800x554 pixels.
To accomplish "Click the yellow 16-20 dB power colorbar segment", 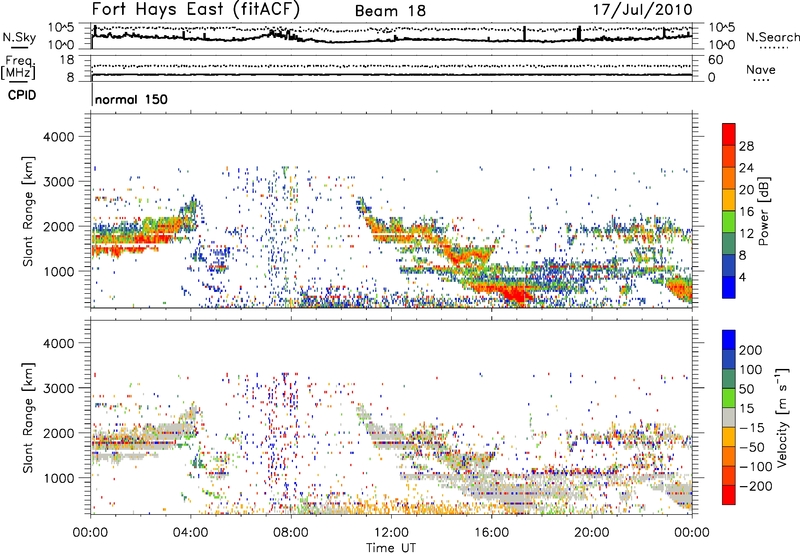I will click(x=729, y=200).
